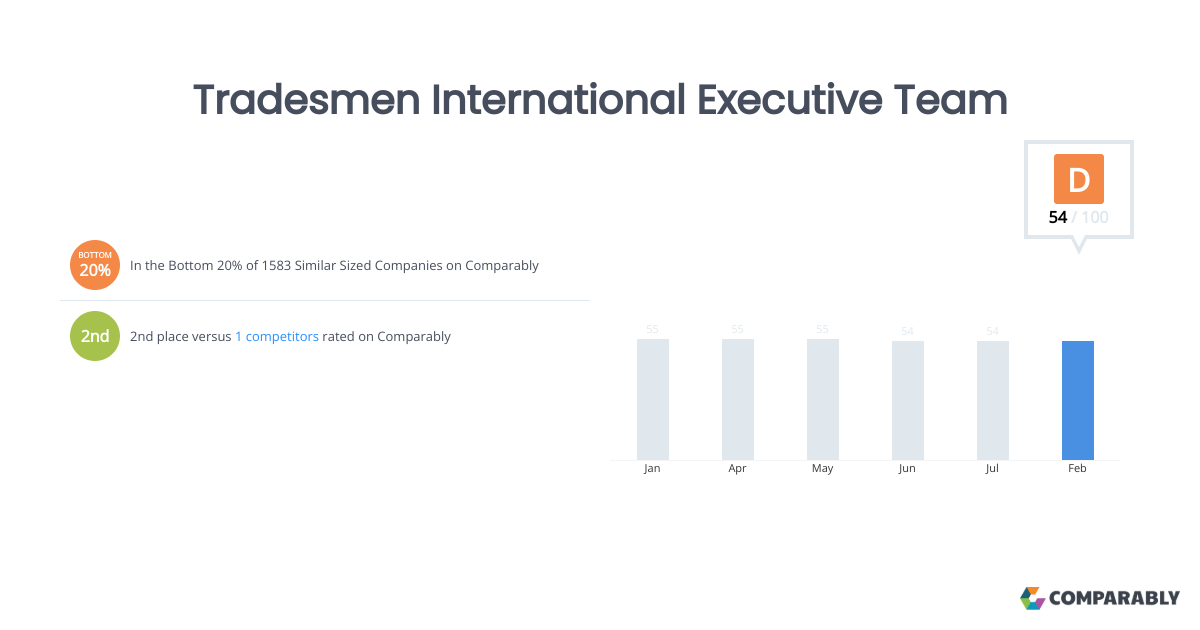
Task: Click the May axis label
Action: [823, 469]
